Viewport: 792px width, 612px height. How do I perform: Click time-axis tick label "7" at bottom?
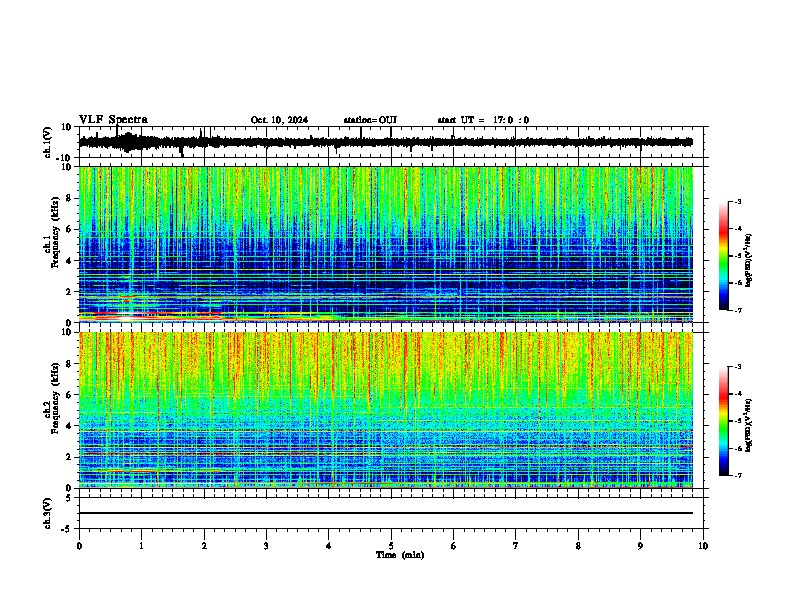point(516,546)
